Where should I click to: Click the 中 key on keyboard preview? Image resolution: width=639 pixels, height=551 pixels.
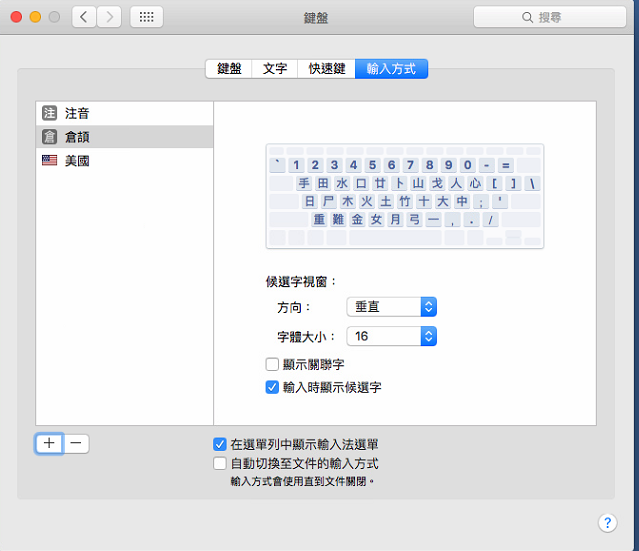pyautogui.click(x=462, y=201)
